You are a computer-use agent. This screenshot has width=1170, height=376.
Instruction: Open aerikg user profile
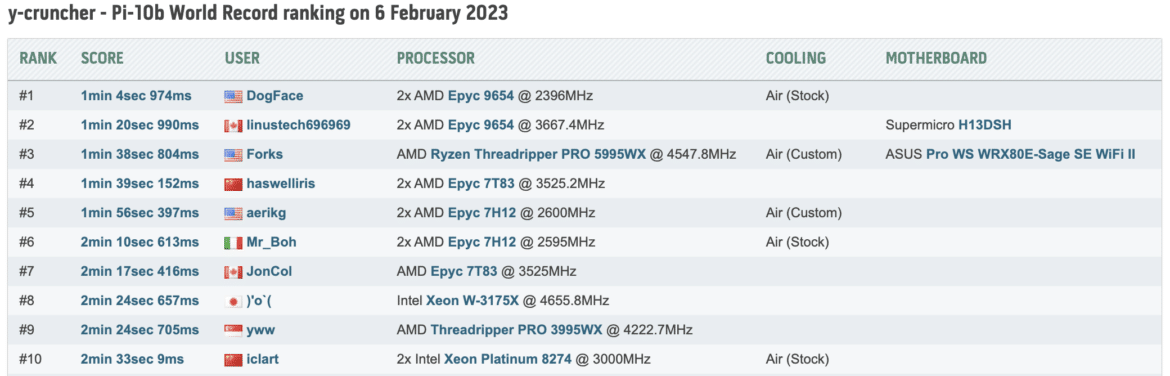coord(266,213)
